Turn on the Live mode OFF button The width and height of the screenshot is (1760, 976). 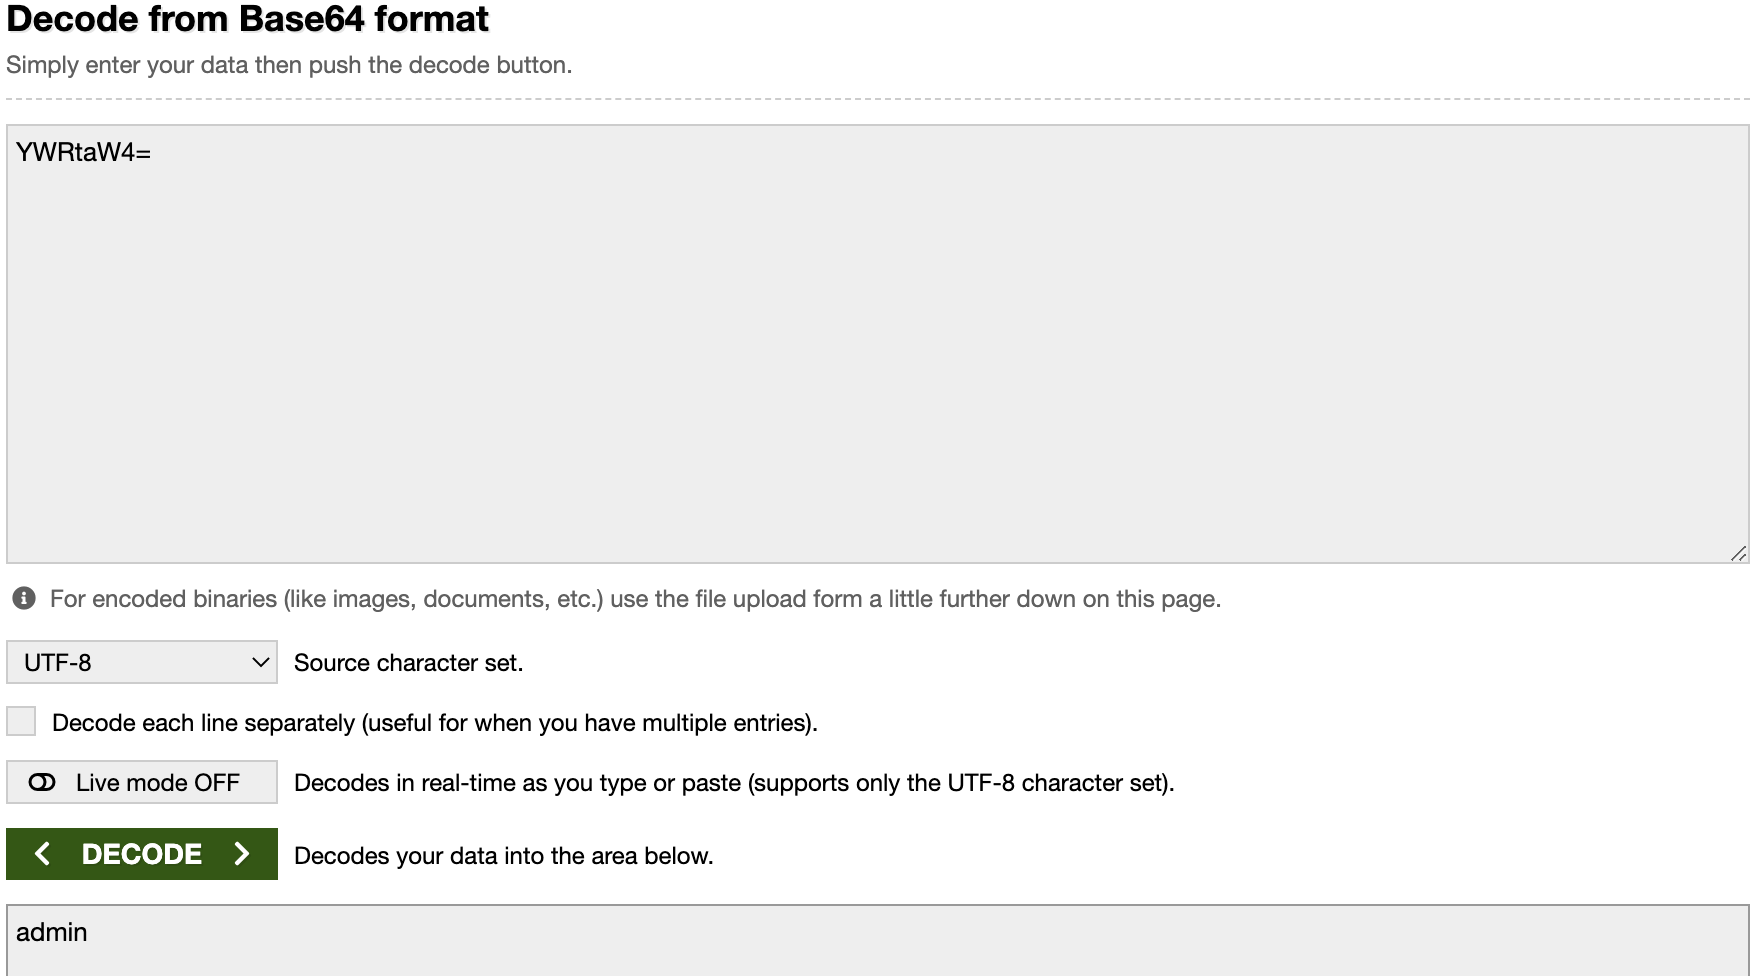point(142,783)
